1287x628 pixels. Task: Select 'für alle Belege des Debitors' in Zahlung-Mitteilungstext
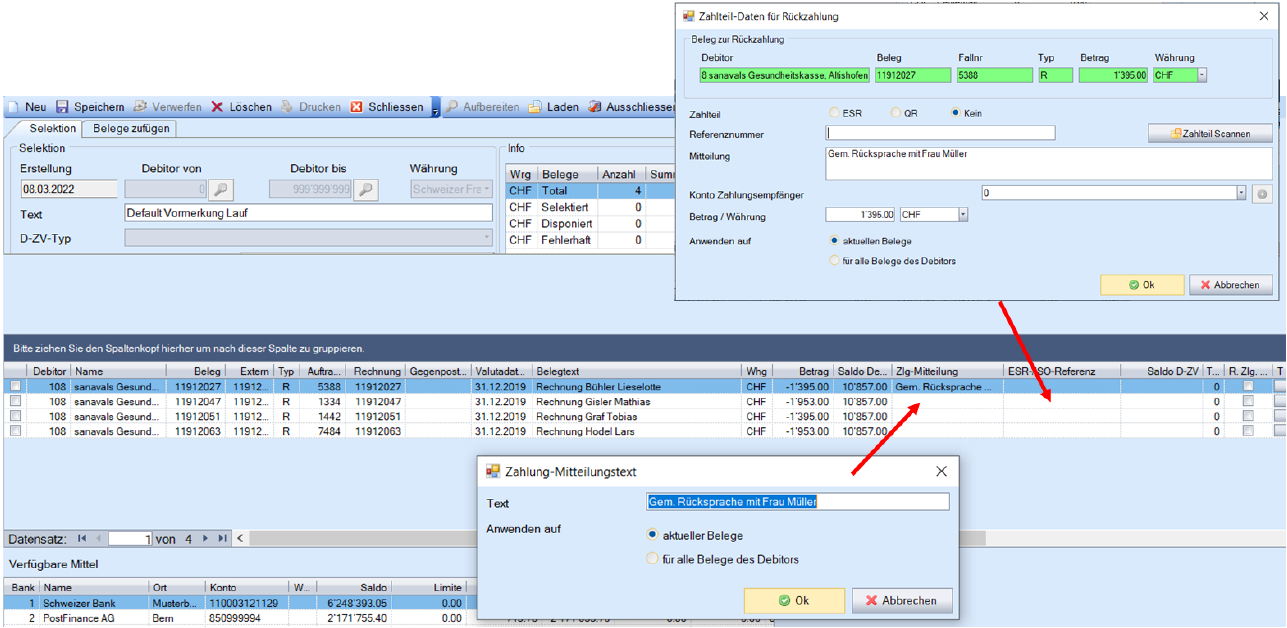653,559
